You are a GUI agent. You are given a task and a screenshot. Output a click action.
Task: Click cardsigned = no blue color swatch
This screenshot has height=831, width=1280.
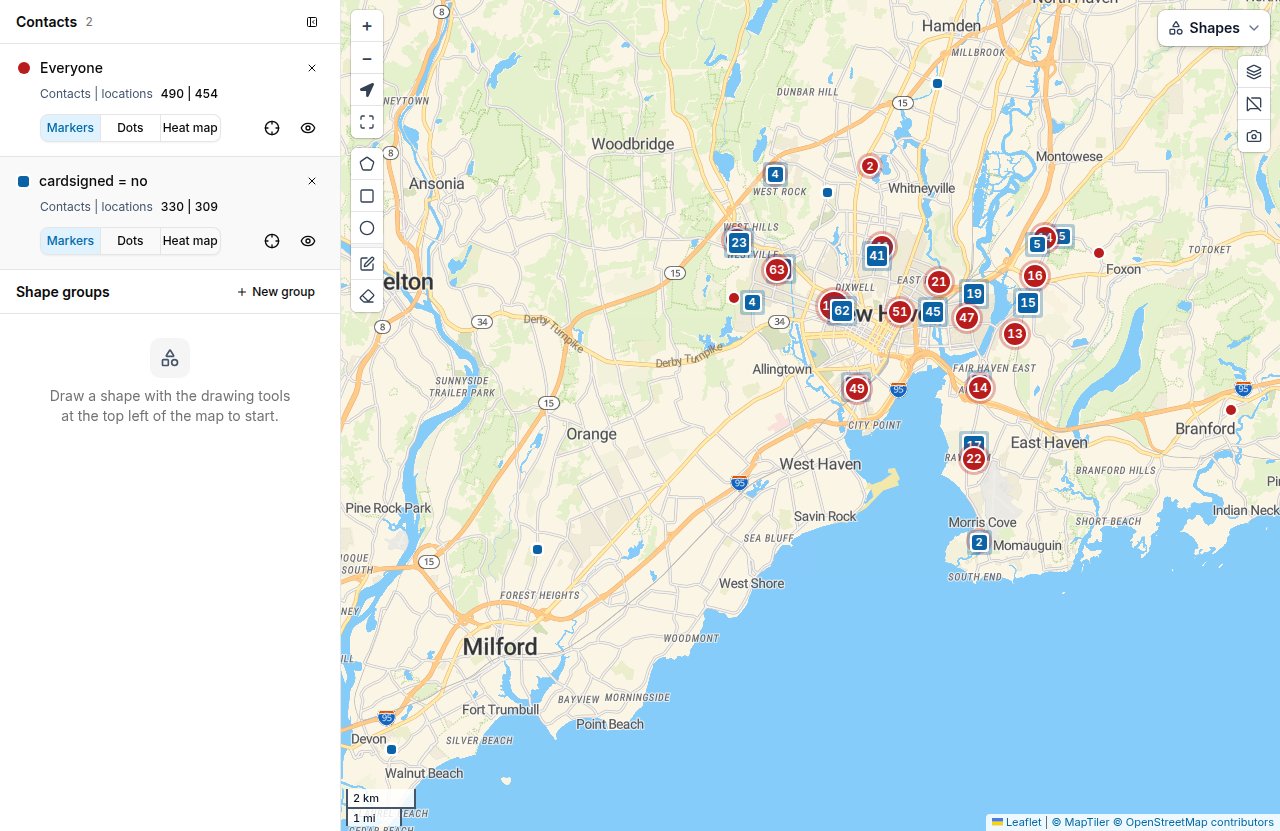(24, 181)
